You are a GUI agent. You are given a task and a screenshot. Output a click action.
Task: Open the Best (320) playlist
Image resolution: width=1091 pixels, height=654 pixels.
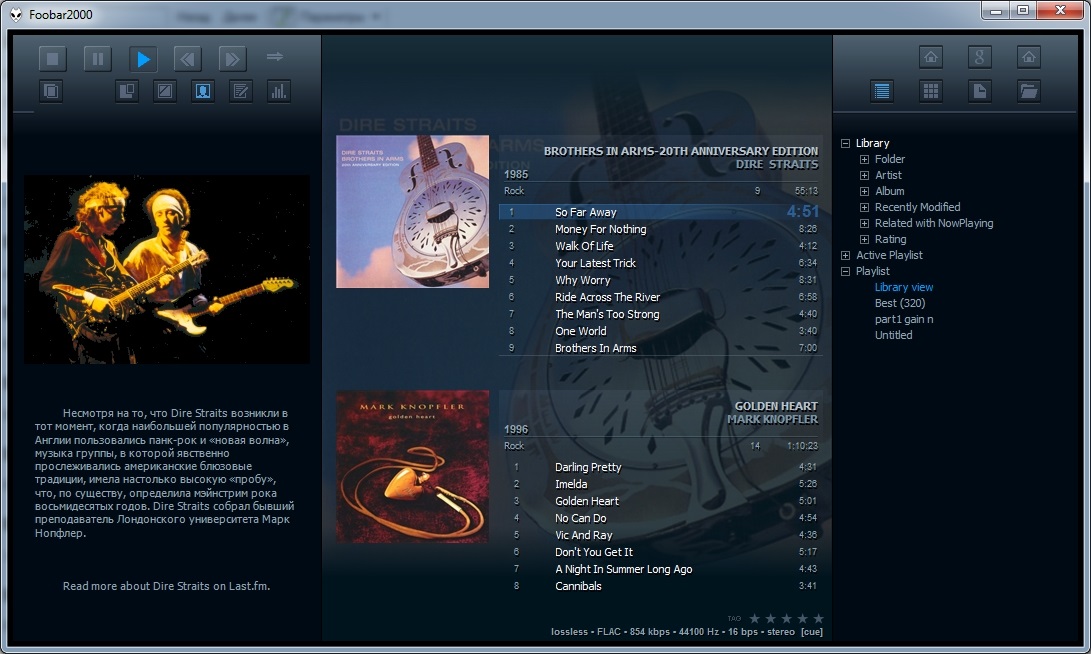click(900, 303)
